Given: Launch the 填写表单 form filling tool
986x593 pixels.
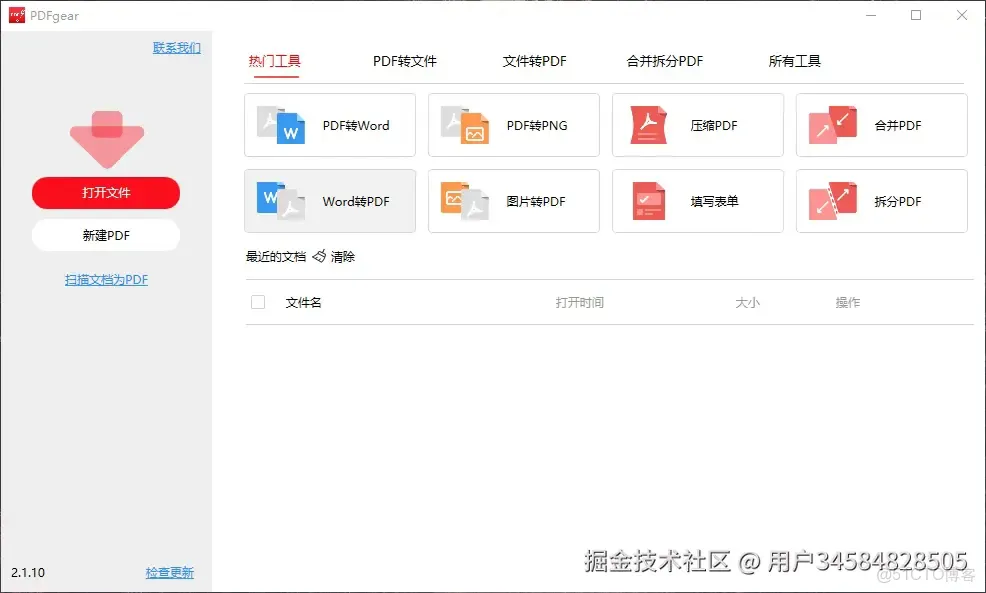Looking at the screenshot, I should 697,201.
